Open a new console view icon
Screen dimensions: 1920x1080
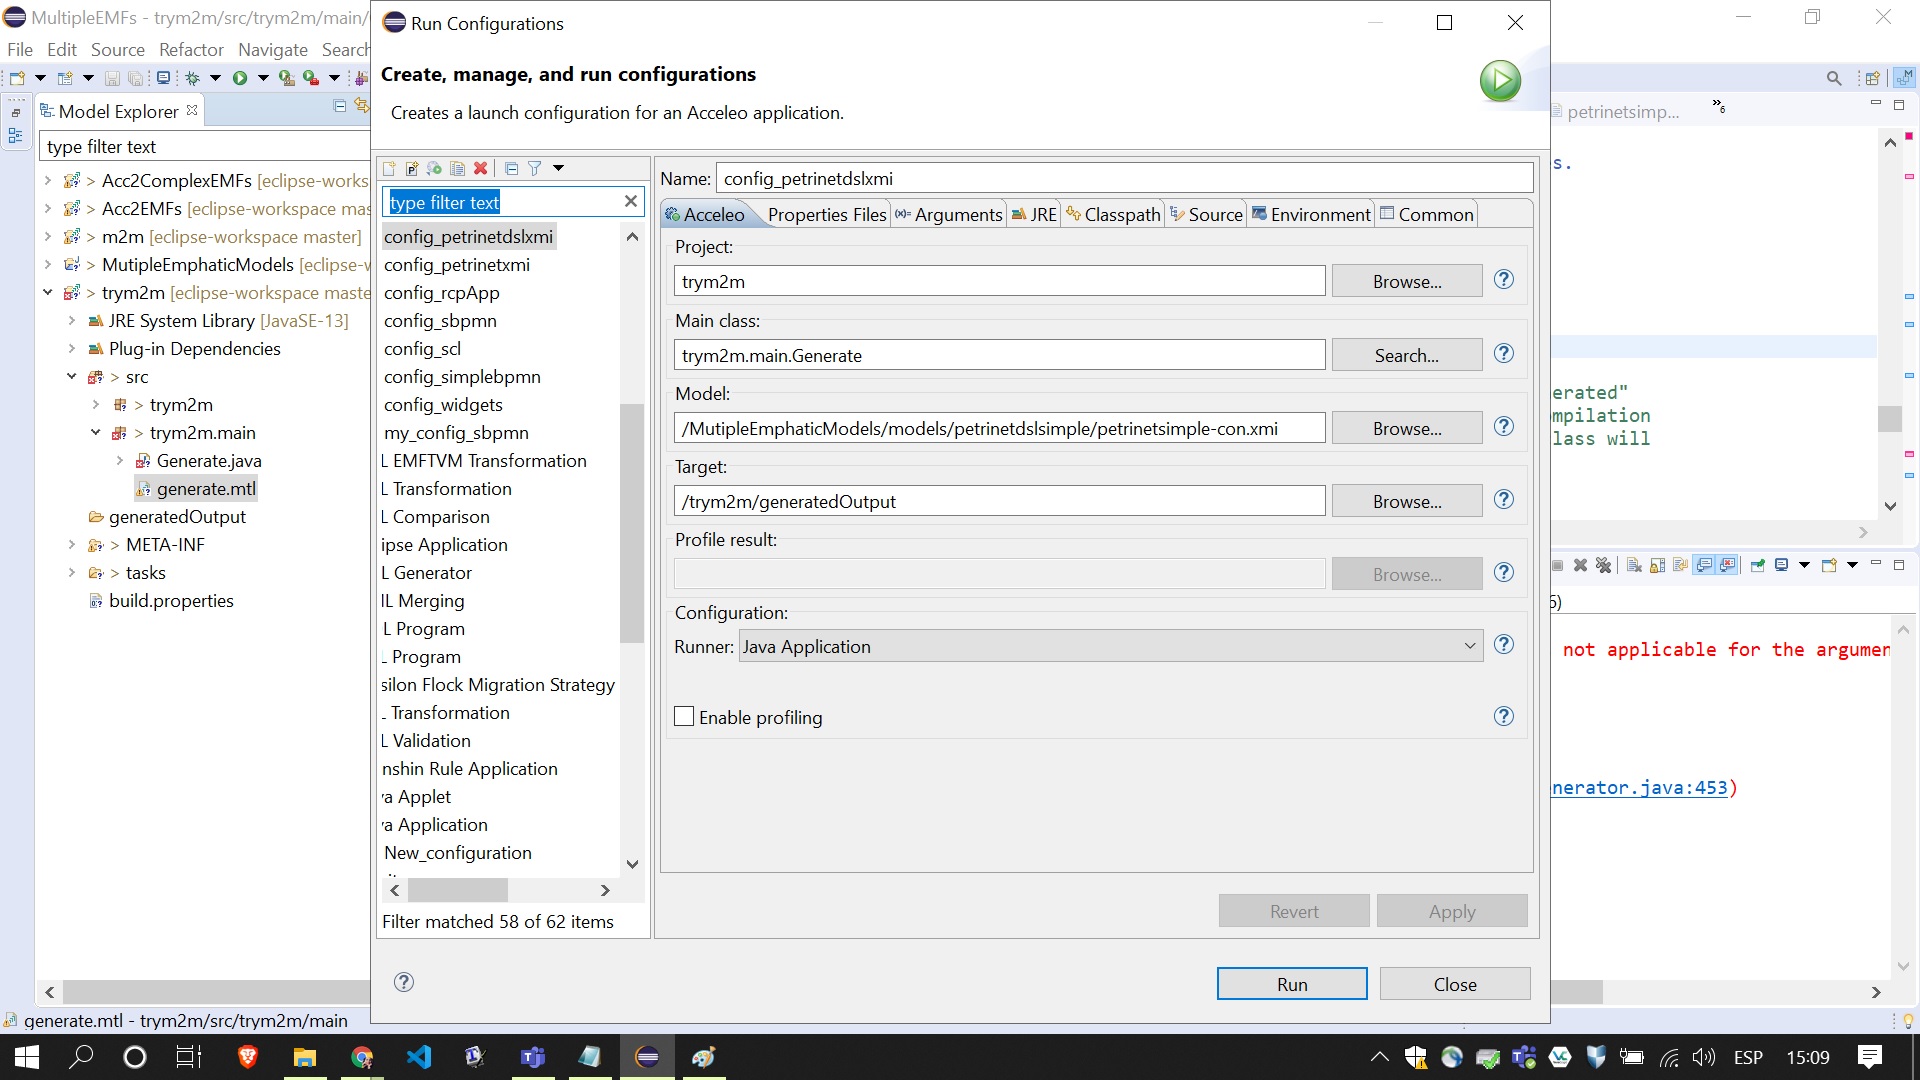pyautogui.click(x=1829, y=565)
